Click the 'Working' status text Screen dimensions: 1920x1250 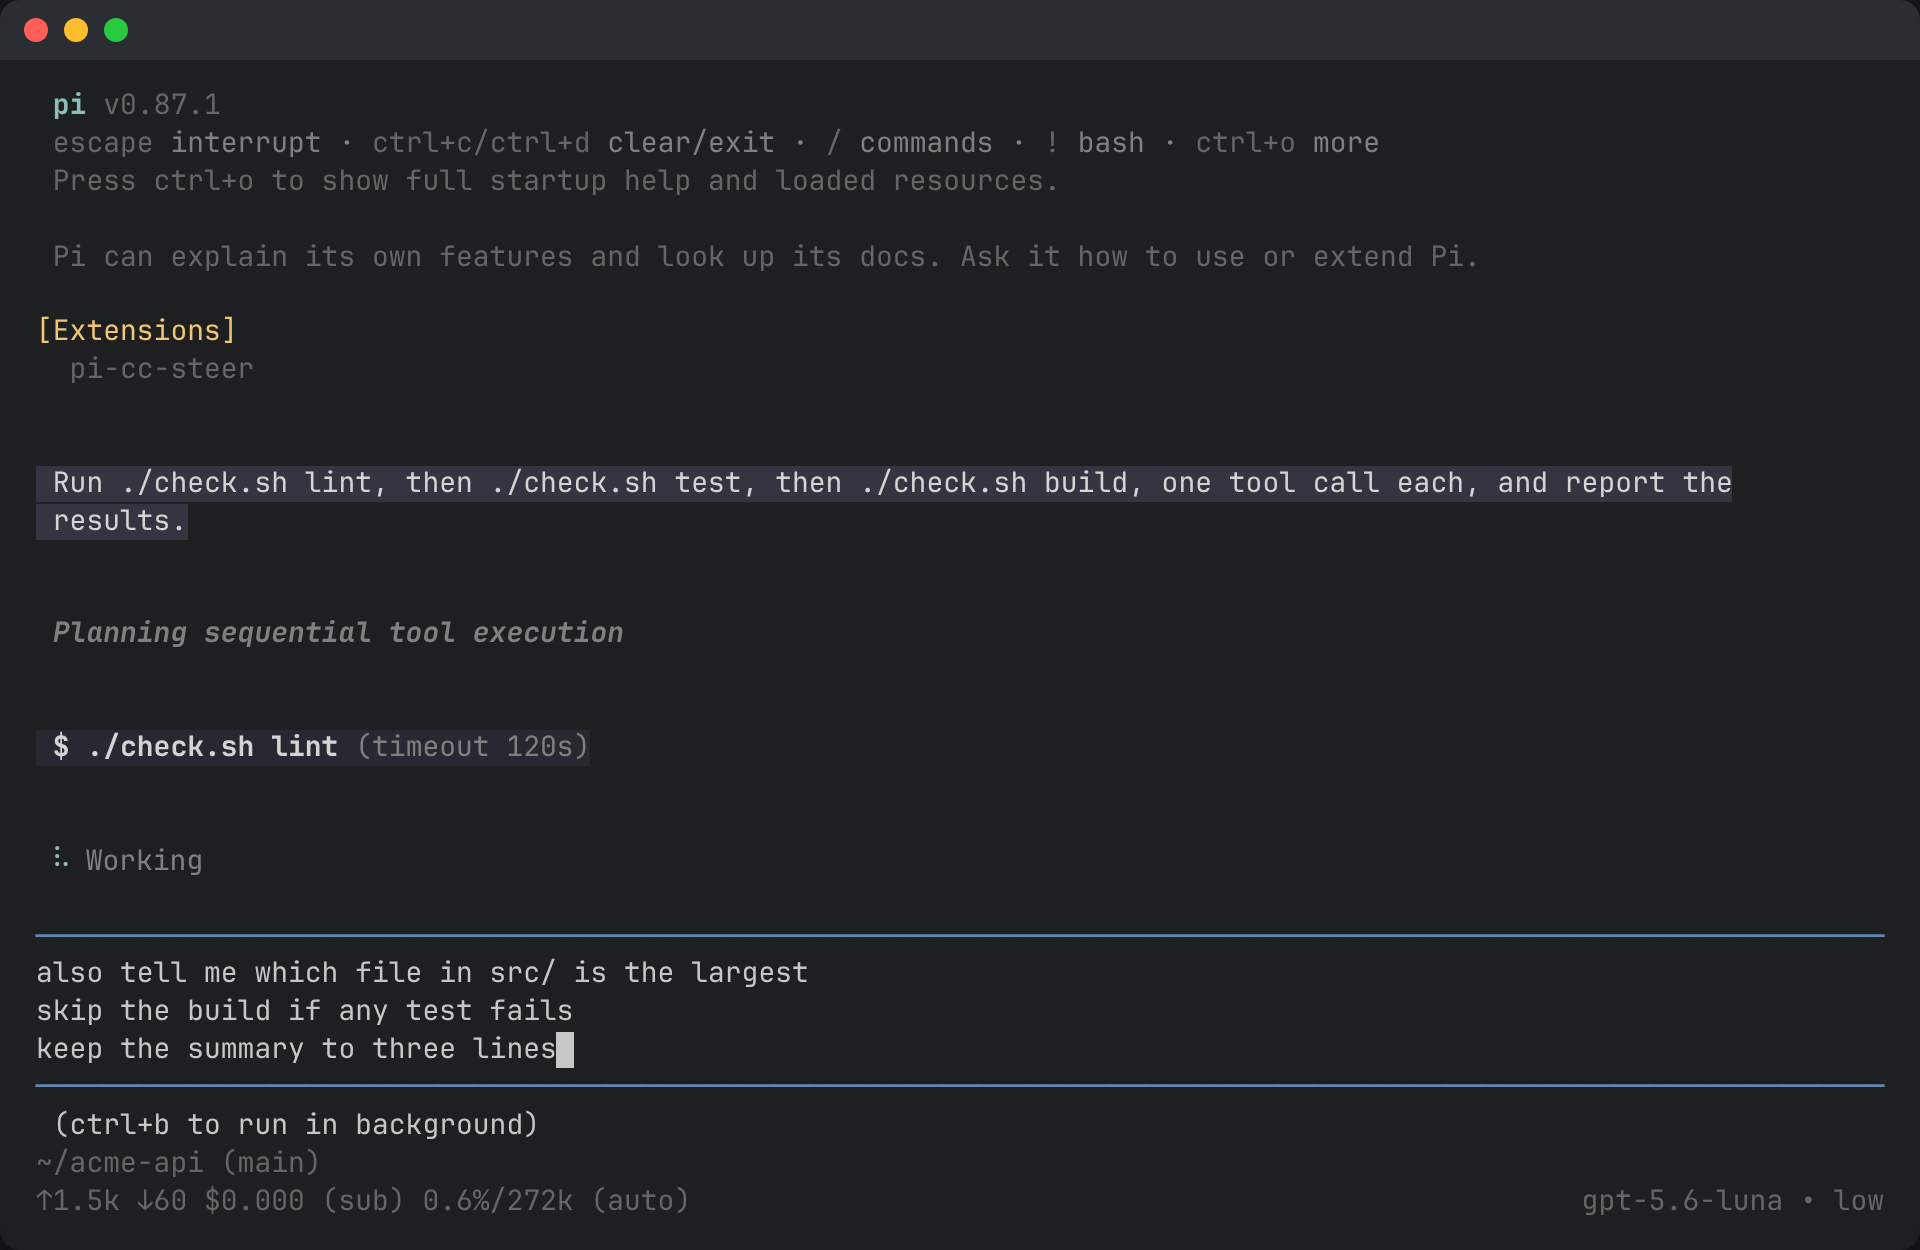144,861
